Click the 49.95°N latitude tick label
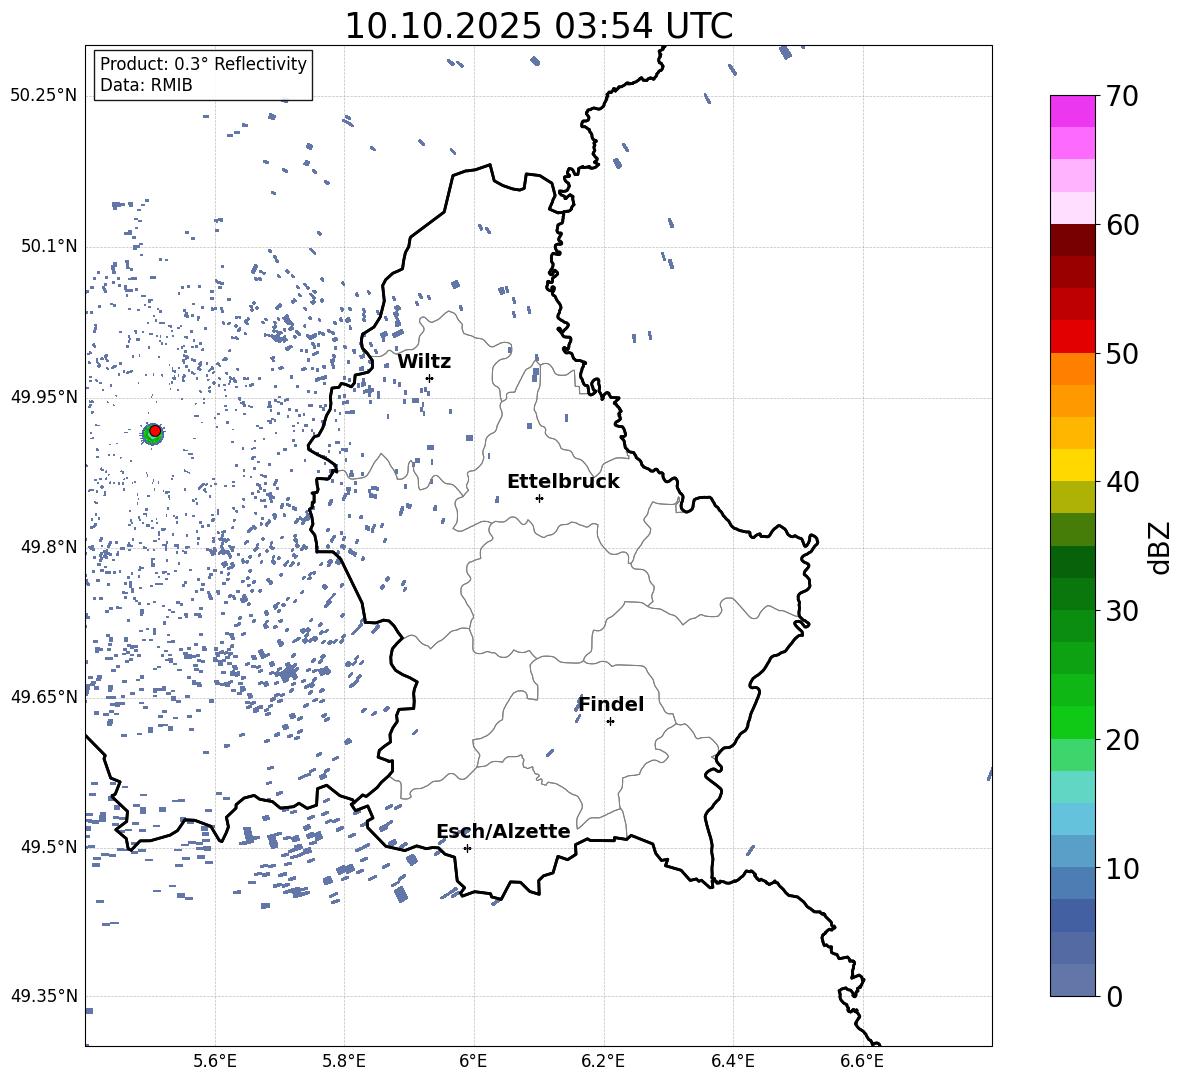 (x=44, y=396)
